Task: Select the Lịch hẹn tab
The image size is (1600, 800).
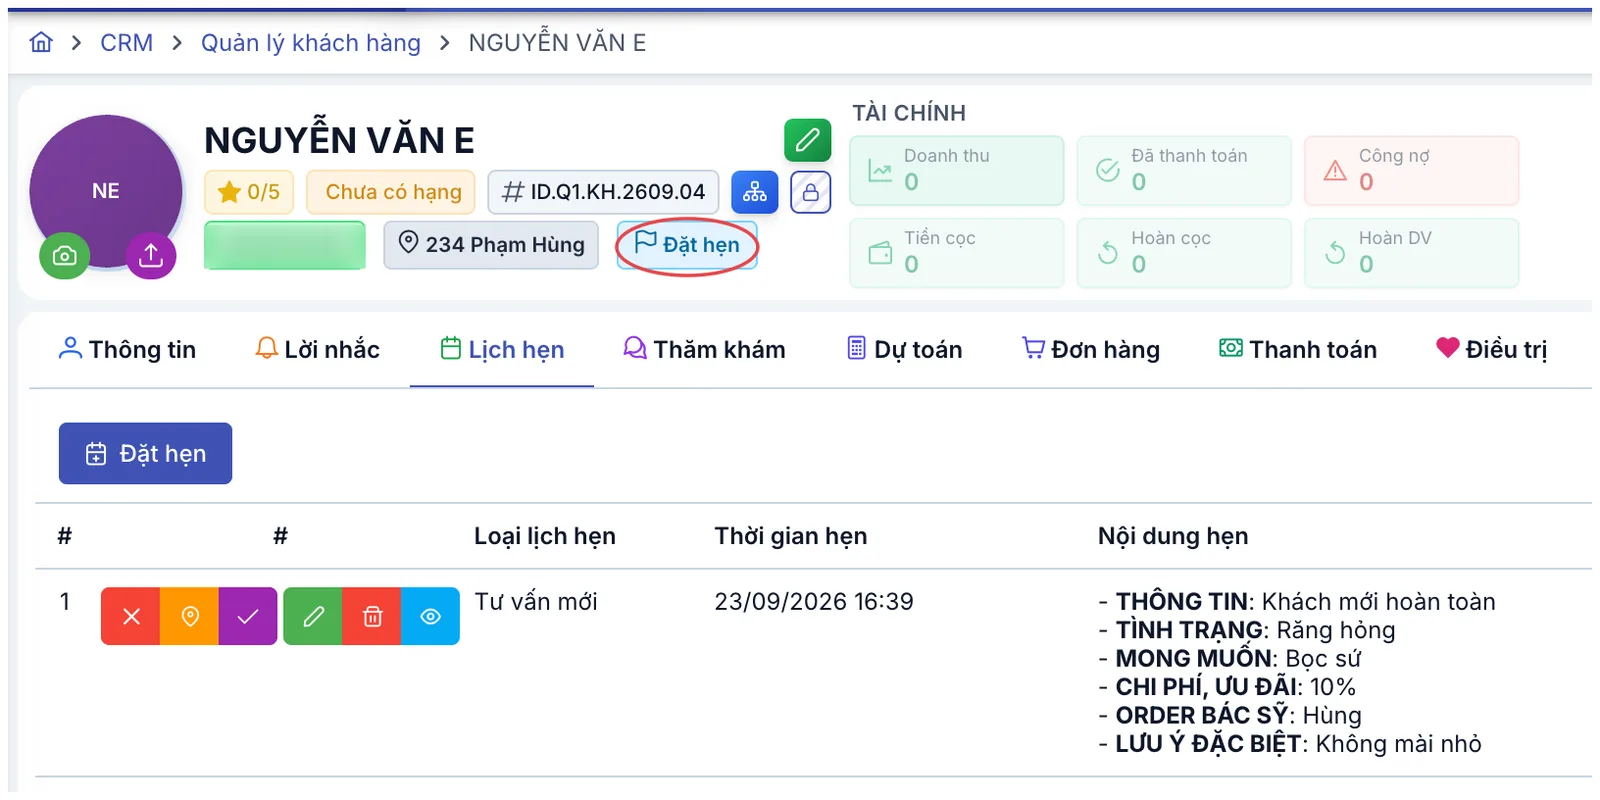Action: click(502, 349)
